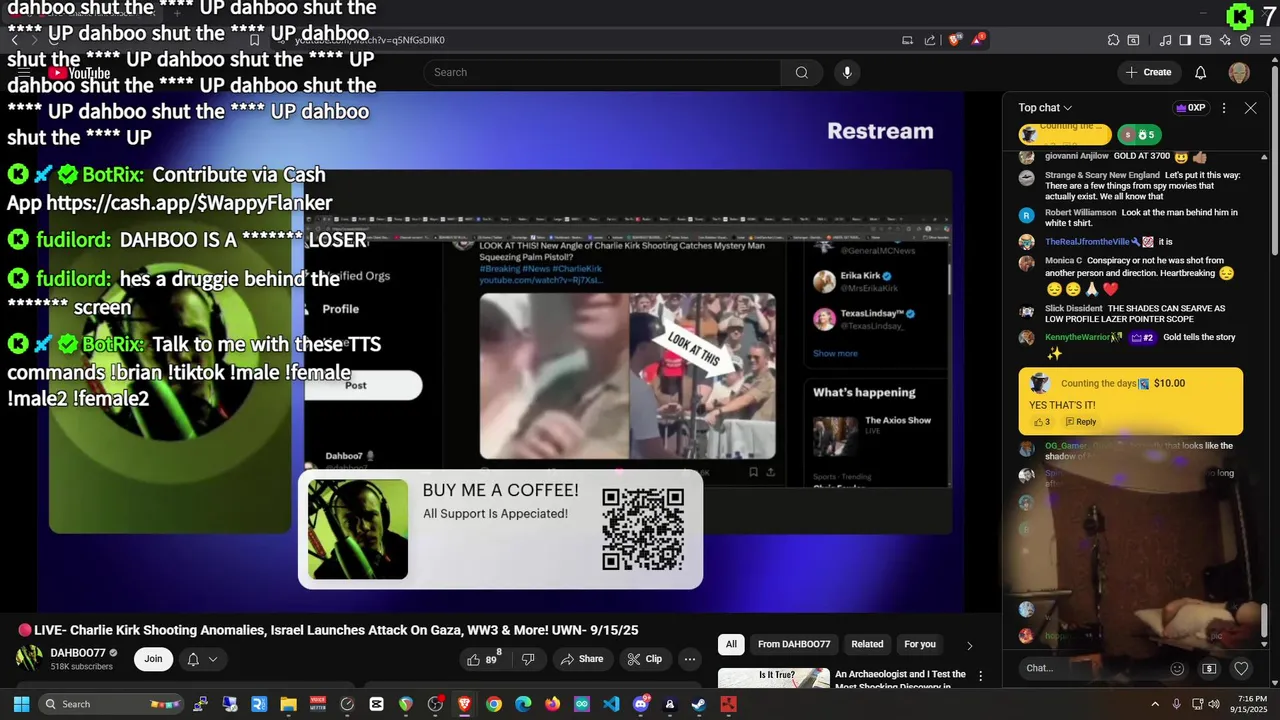Click the share page icon in address bar
The image size is (1280, 720).
(x=930, y=40)
